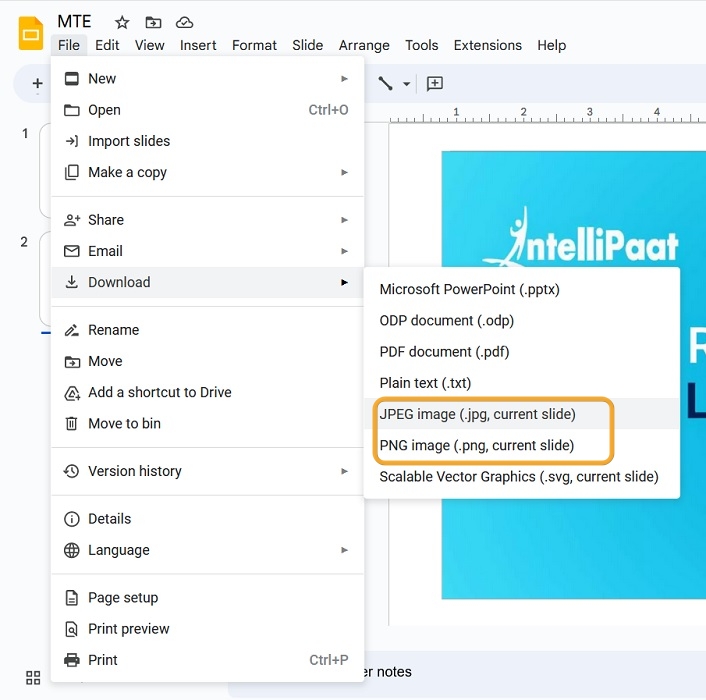
Task: Open the Arrange menu
Action: 364,45
